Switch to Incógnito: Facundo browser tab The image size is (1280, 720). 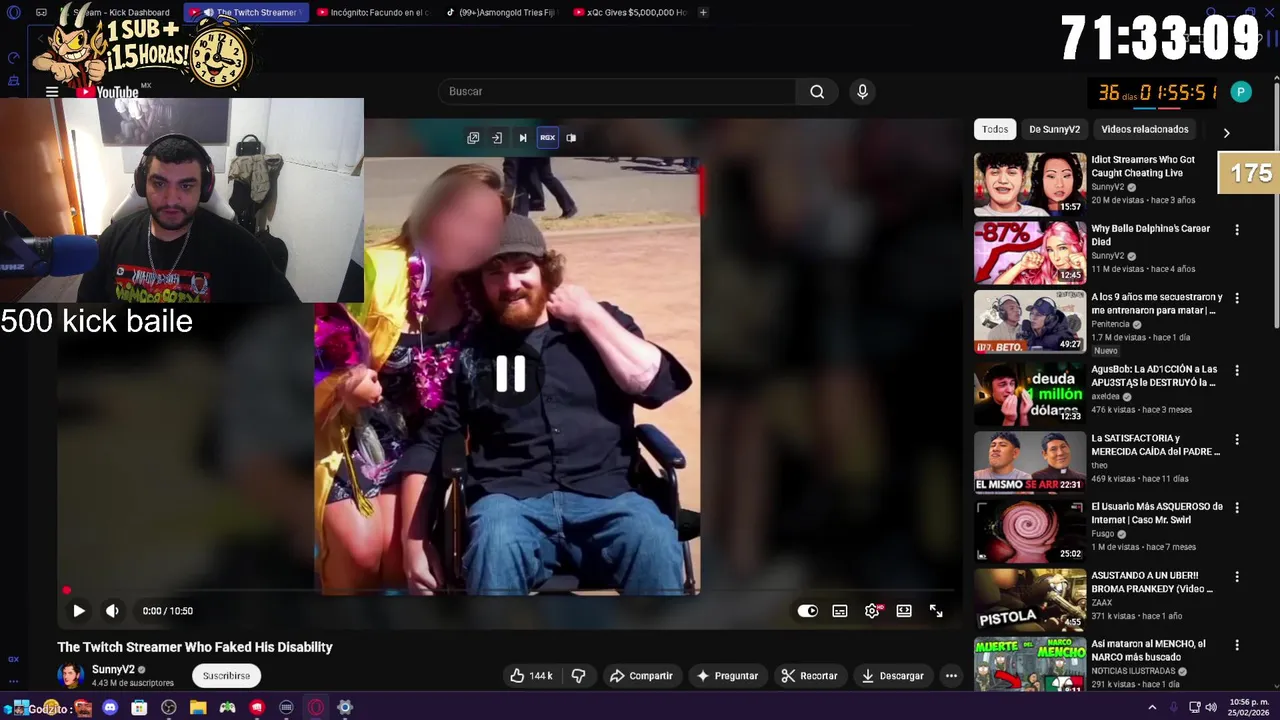point(372,13)
